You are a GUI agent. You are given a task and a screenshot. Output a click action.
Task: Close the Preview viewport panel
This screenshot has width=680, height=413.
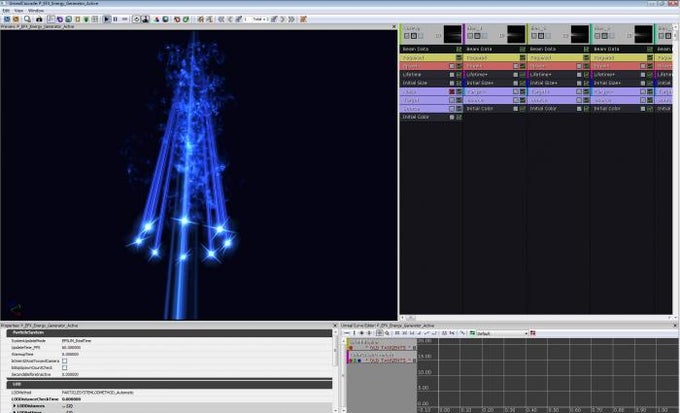(x=394, y=26)
